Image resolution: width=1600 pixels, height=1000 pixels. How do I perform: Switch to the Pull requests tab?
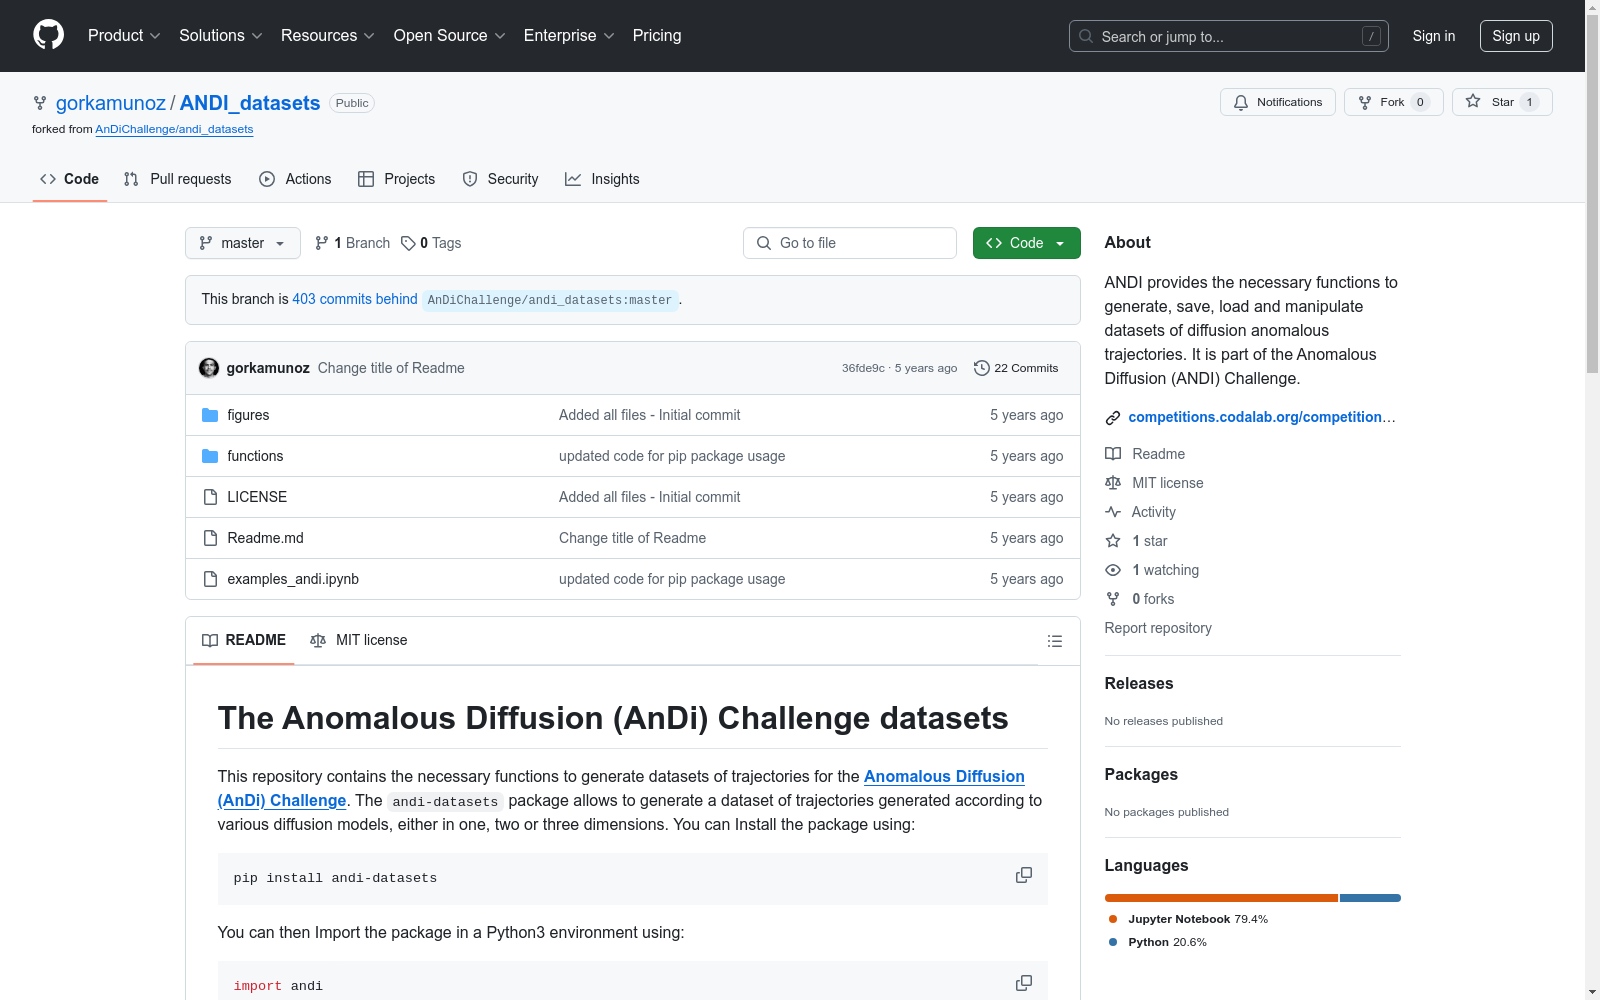tap(177, 179)
